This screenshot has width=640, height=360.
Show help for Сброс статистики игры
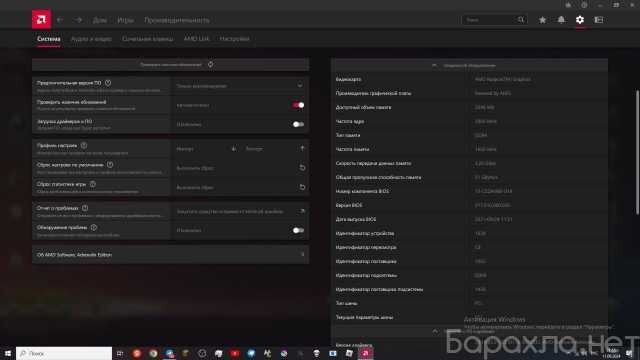[93, 184]
